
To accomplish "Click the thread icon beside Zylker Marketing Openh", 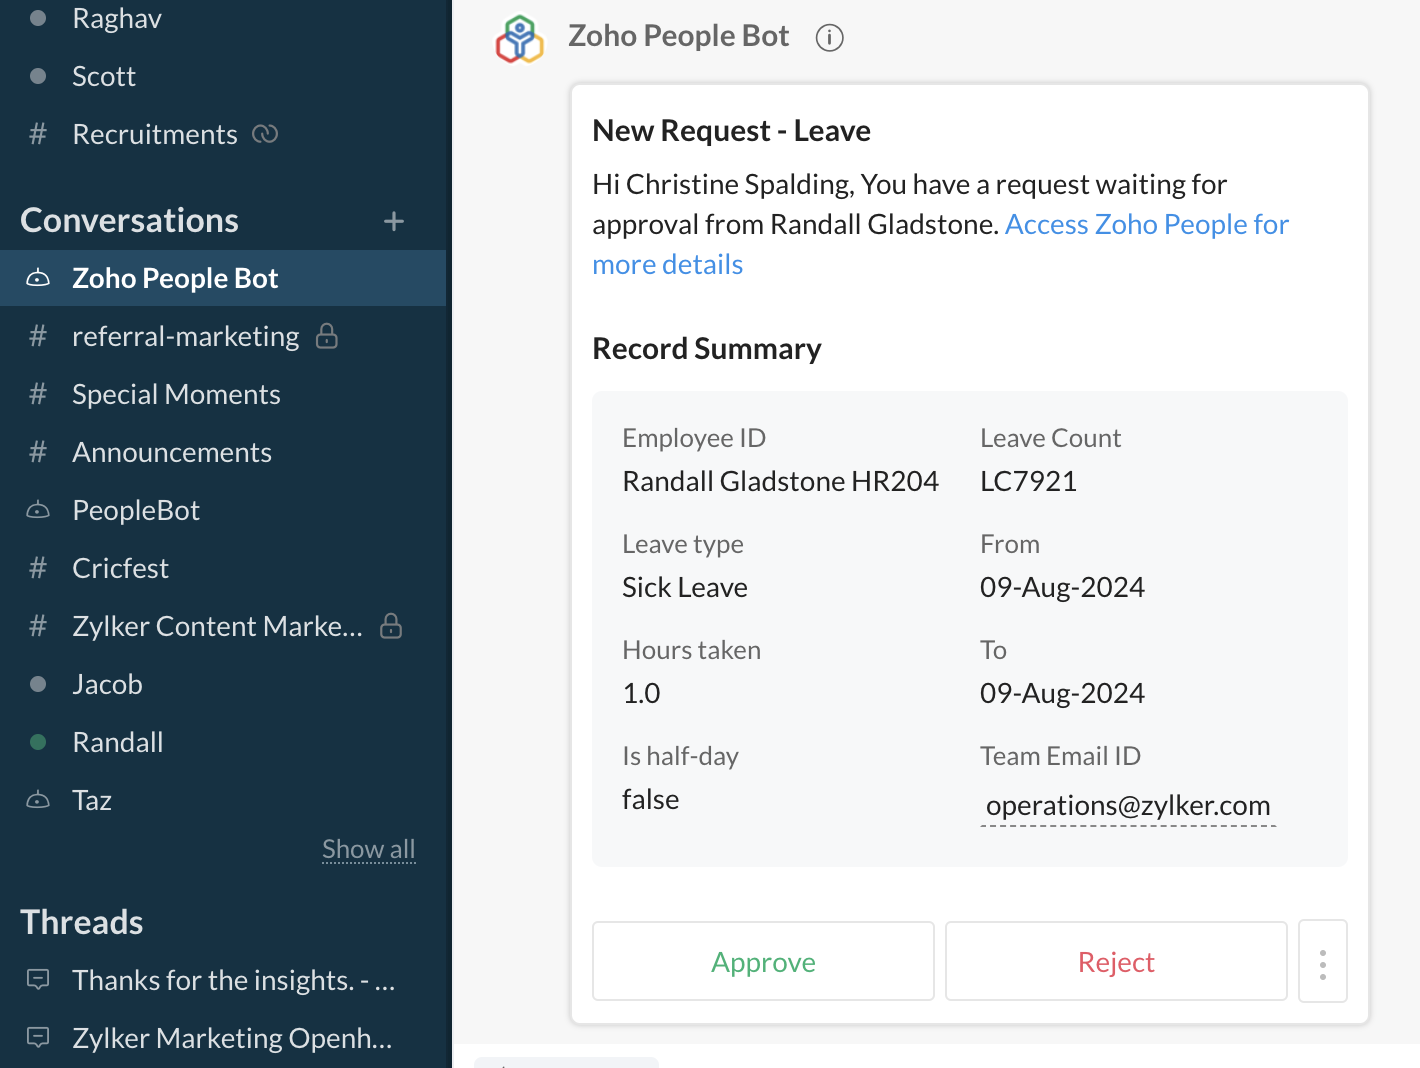I will pyautogui.click(x=38, y=1038).
